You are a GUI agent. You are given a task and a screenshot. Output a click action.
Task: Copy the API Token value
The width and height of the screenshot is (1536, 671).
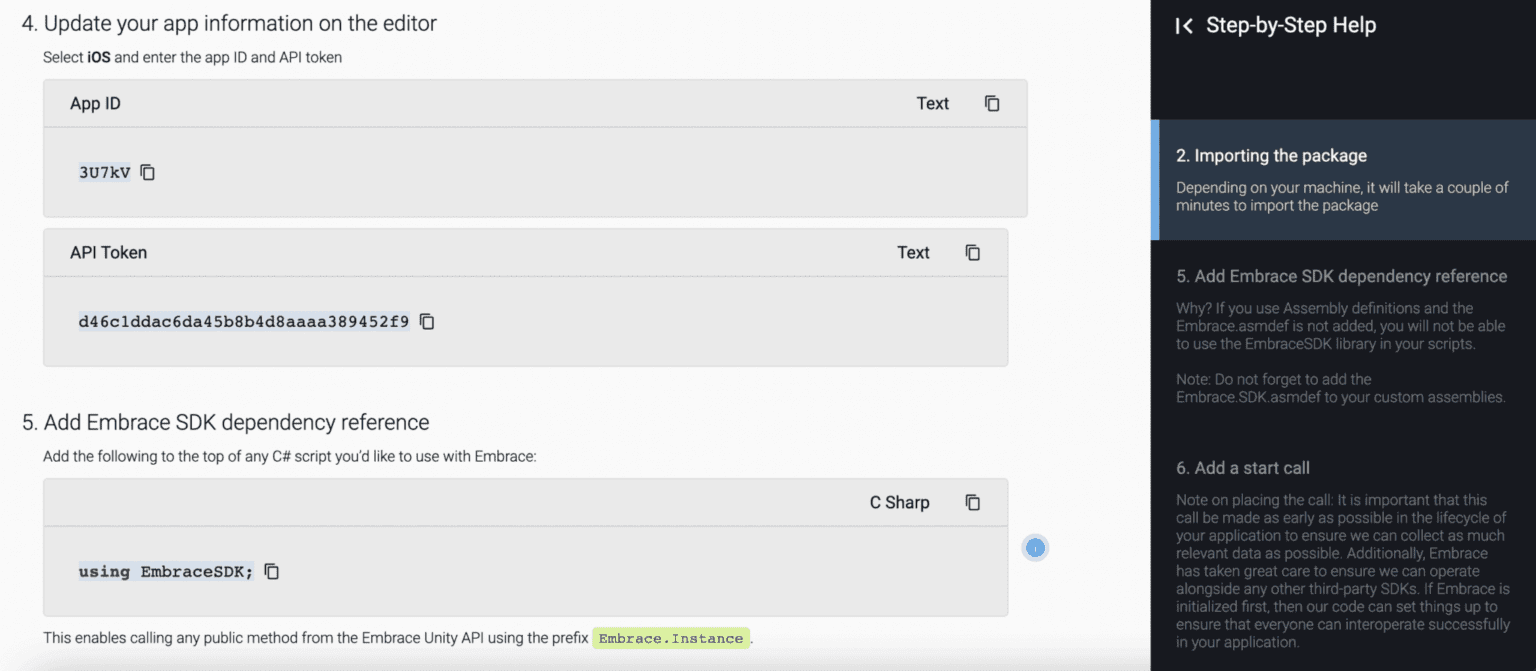coord(427,321)
